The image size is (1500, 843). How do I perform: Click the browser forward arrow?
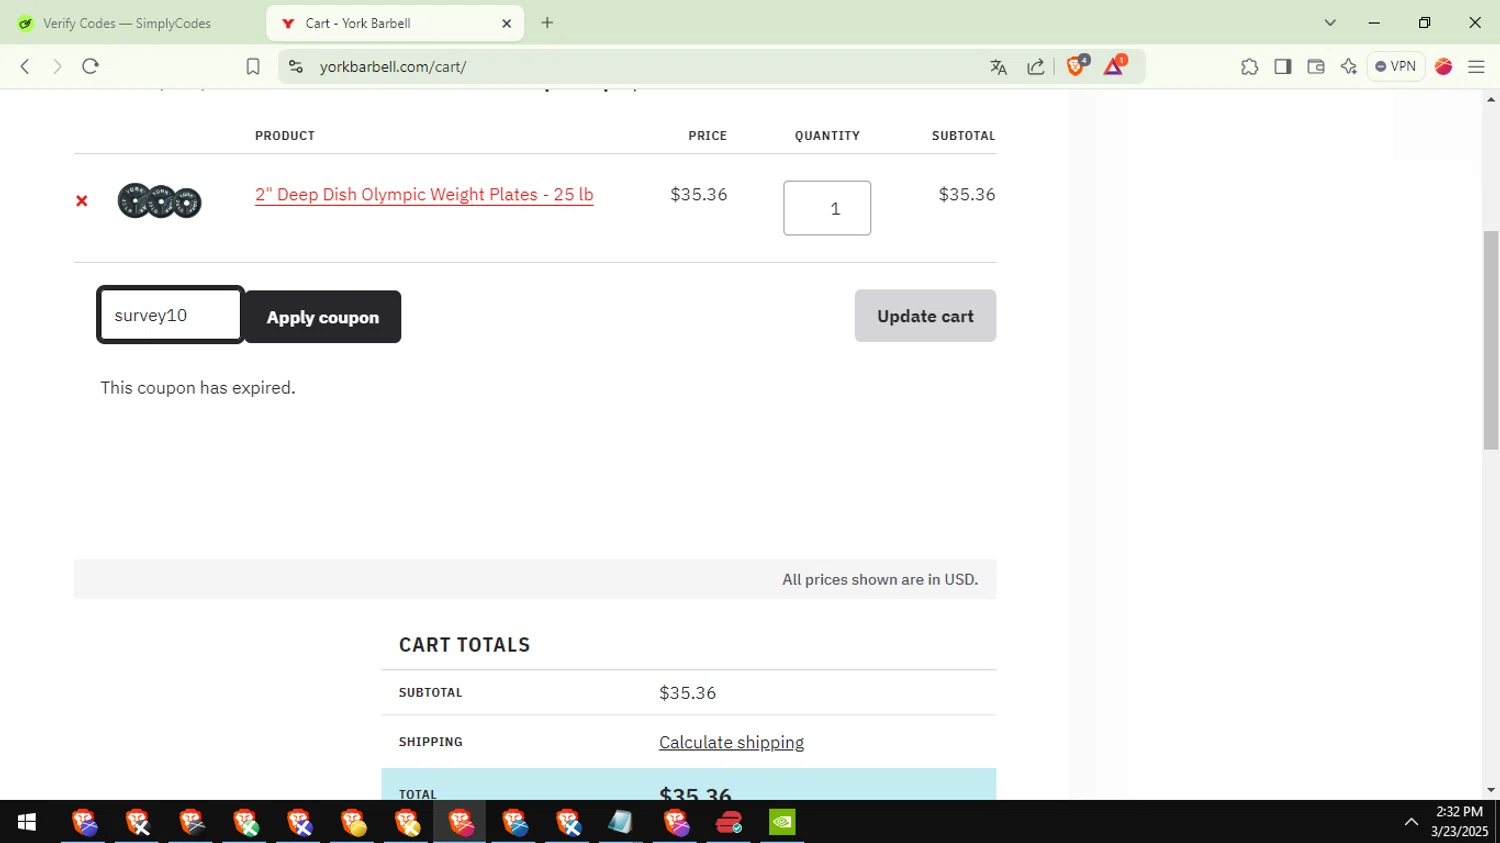pyautogui.click(x=57, y=66)
